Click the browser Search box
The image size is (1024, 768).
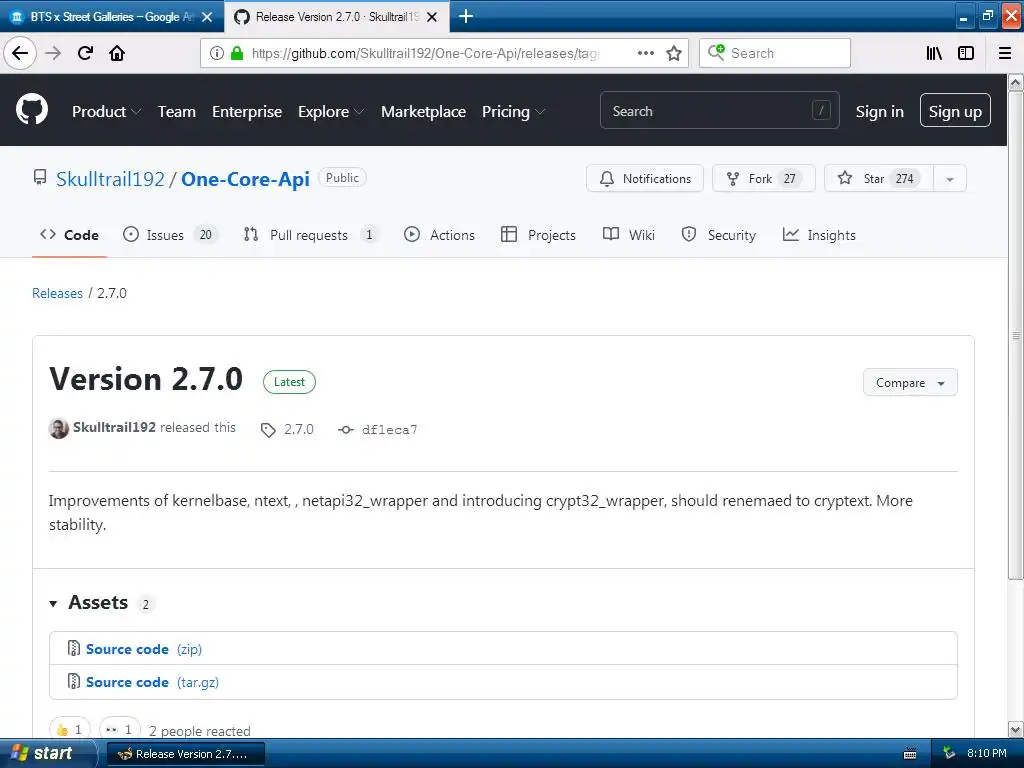(775, 53)
